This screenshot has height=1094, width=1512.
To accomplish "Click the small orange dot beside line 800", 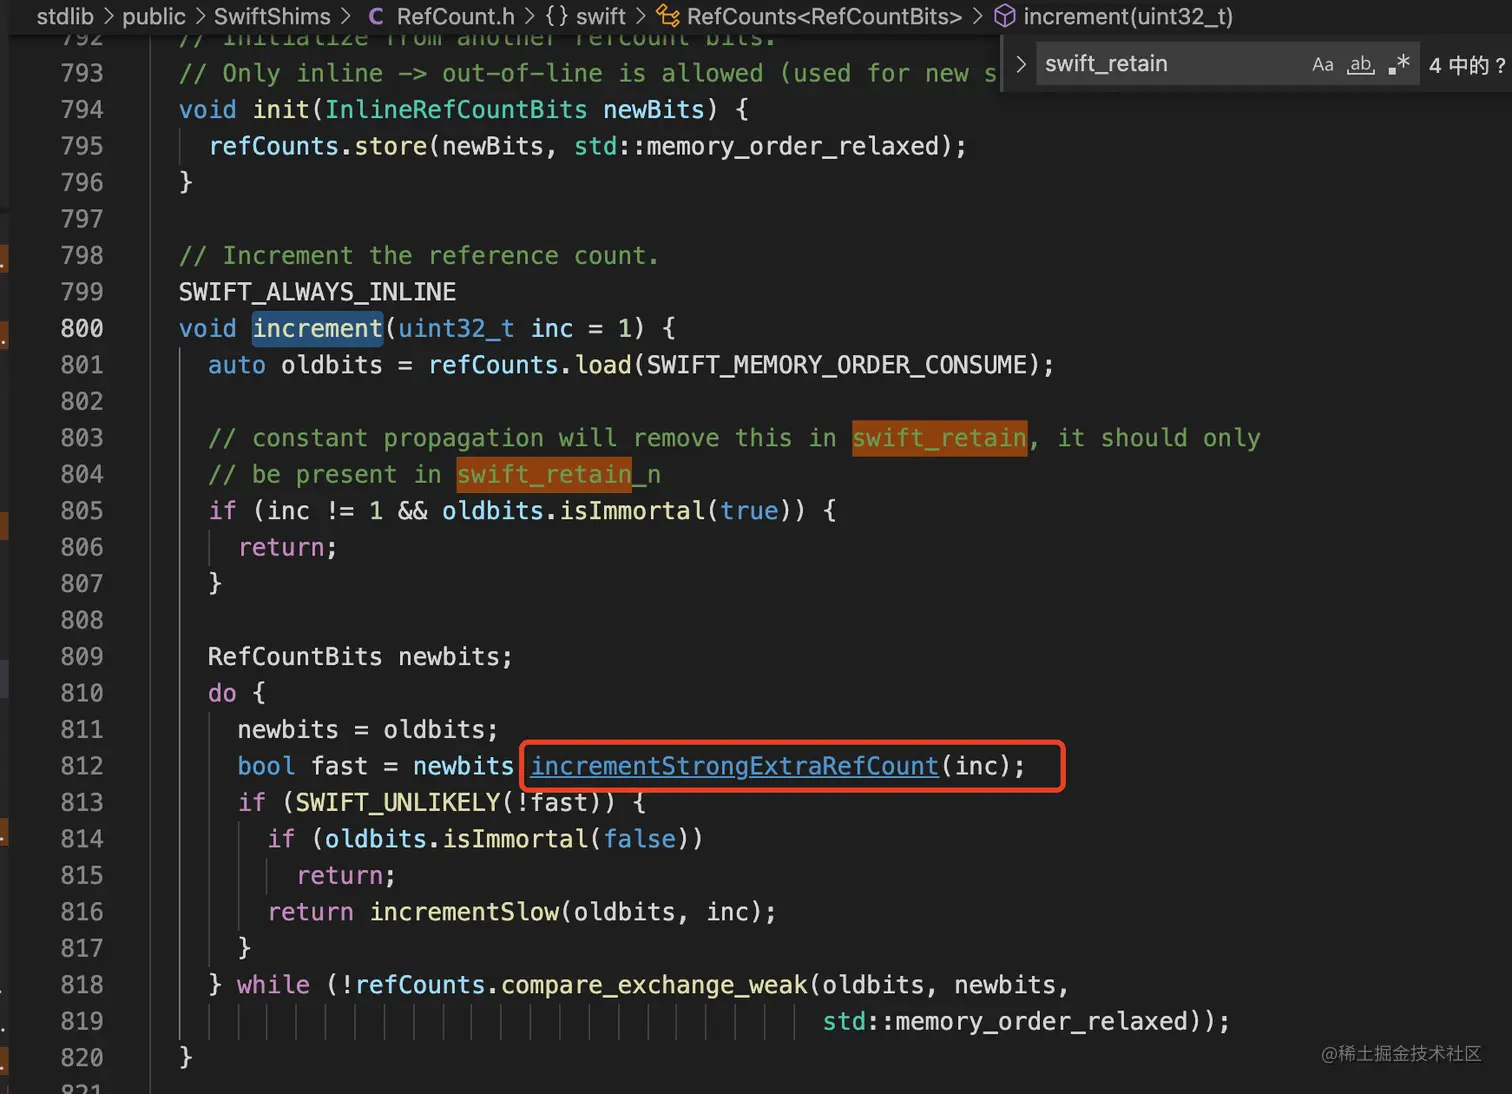I will pyautogui.click(x=4, y=338).
